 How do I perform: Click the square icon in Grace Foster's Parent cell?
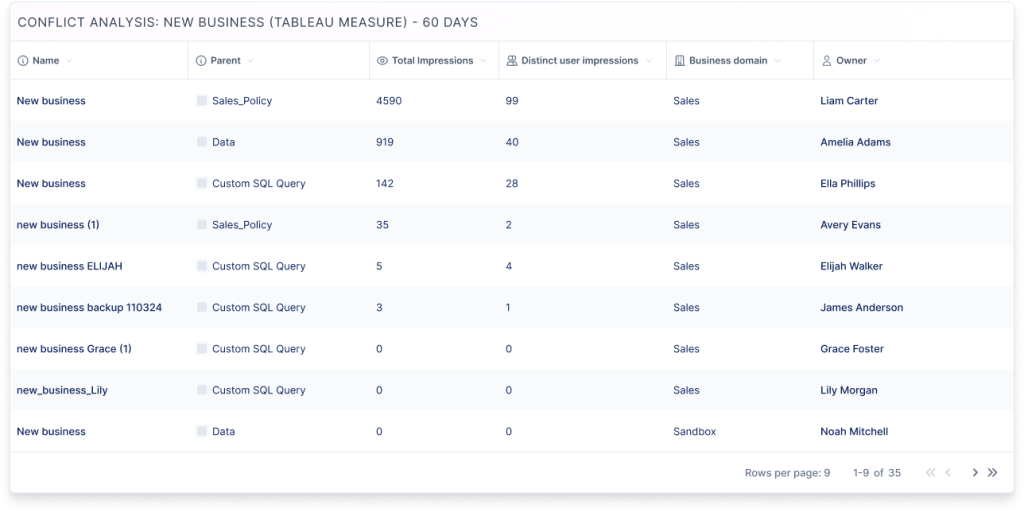202,349
